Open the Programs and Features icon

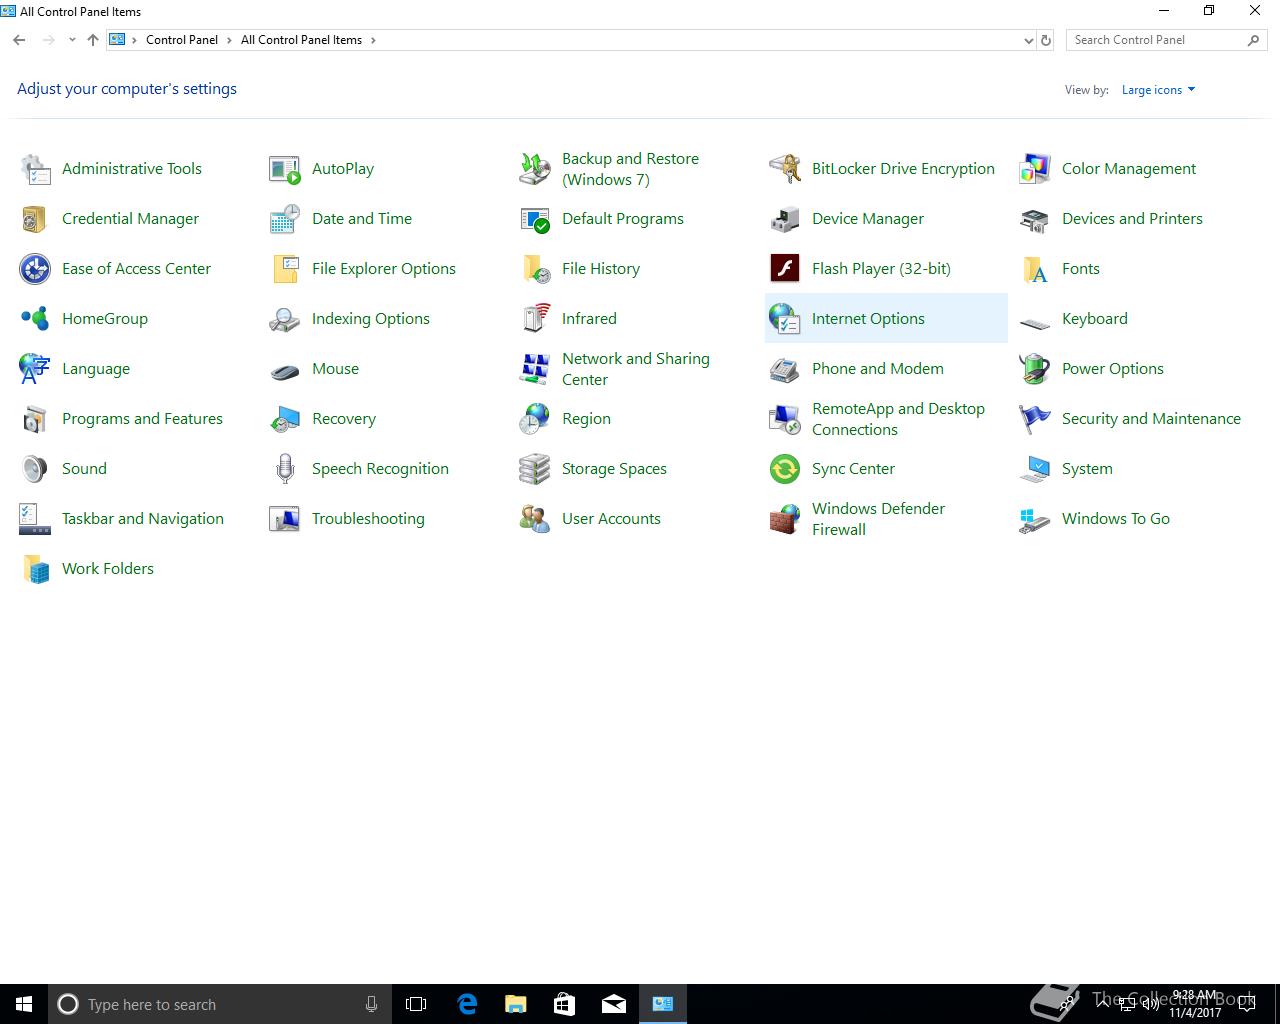click(x=35, y=419)
